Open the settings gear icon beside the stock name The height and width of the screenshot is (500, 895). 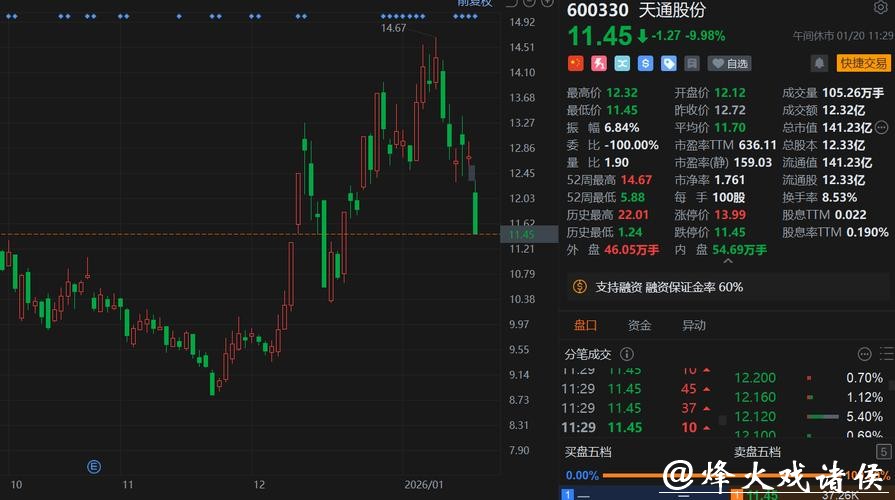(880, 7)
